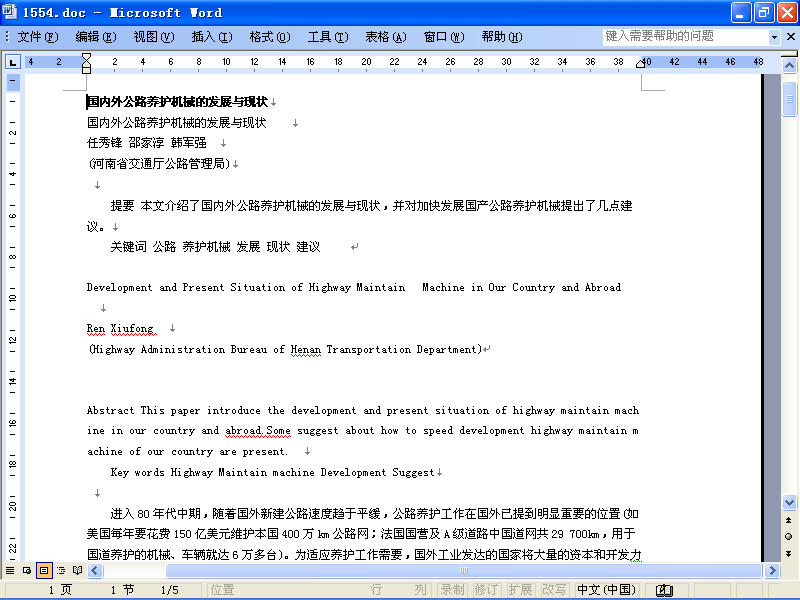800x600 pixels.
Task: Click 中文(中国) language indicator
Action: click(606, 590)
